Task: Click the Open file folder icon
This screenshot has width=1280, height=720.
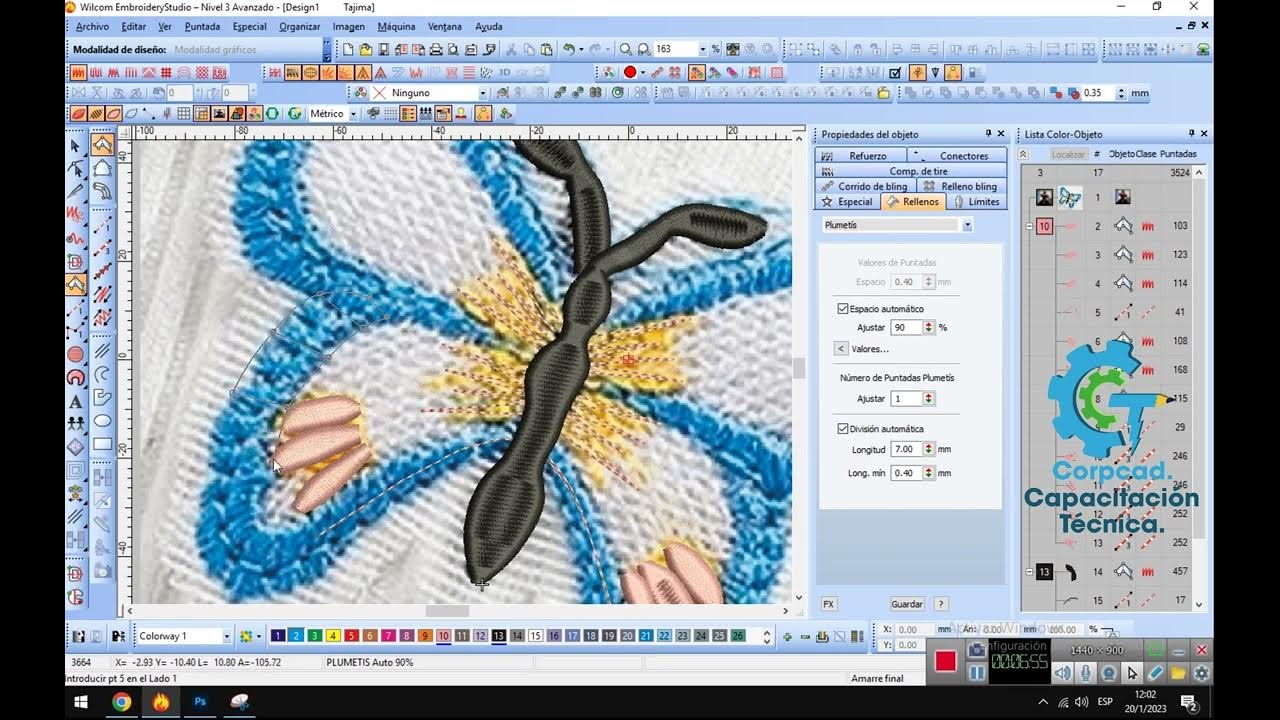Action: 366,49
